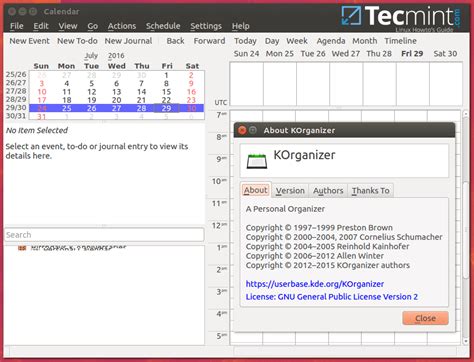Image resolution: width=474 pixels, height=362 pixels.
Task: Click the Wed 27 column header
Action: pyautogui.click(x=346, y=54)
